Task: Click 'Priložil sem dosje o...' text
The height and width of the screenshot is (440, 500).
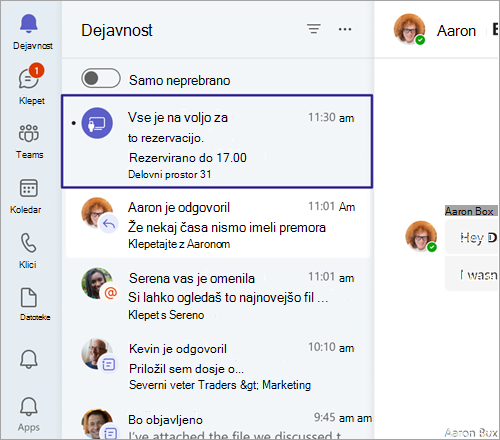Action: pyautogui.click(x=186, y=369)
